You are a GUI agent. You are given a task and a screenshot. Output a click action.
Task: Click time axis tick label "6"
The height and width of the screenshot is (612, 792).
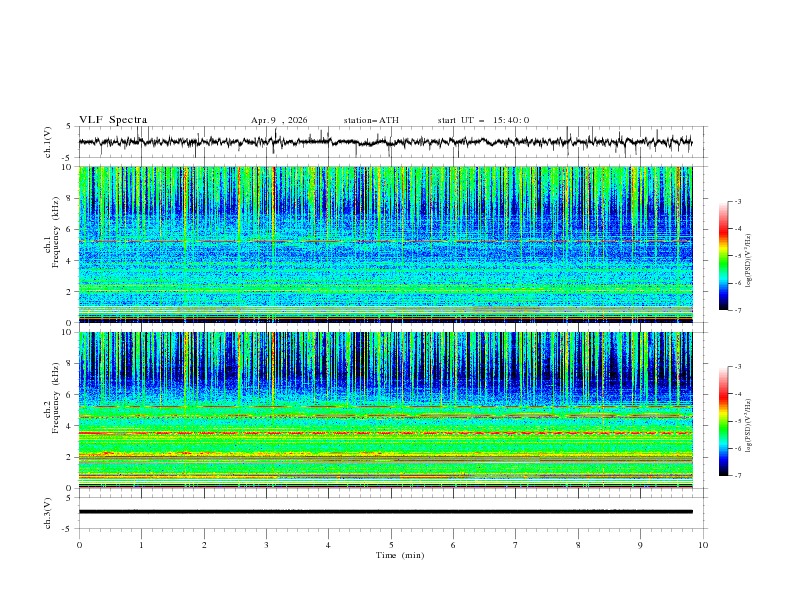(453, 545)
